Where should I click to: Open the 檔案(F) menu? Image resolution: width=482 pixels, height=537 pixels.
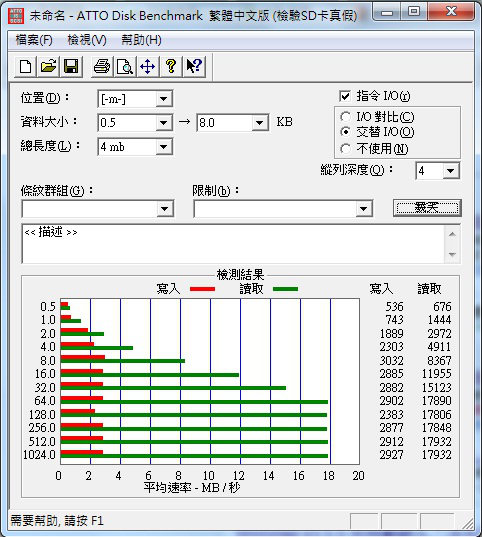(x=34, y=40)
